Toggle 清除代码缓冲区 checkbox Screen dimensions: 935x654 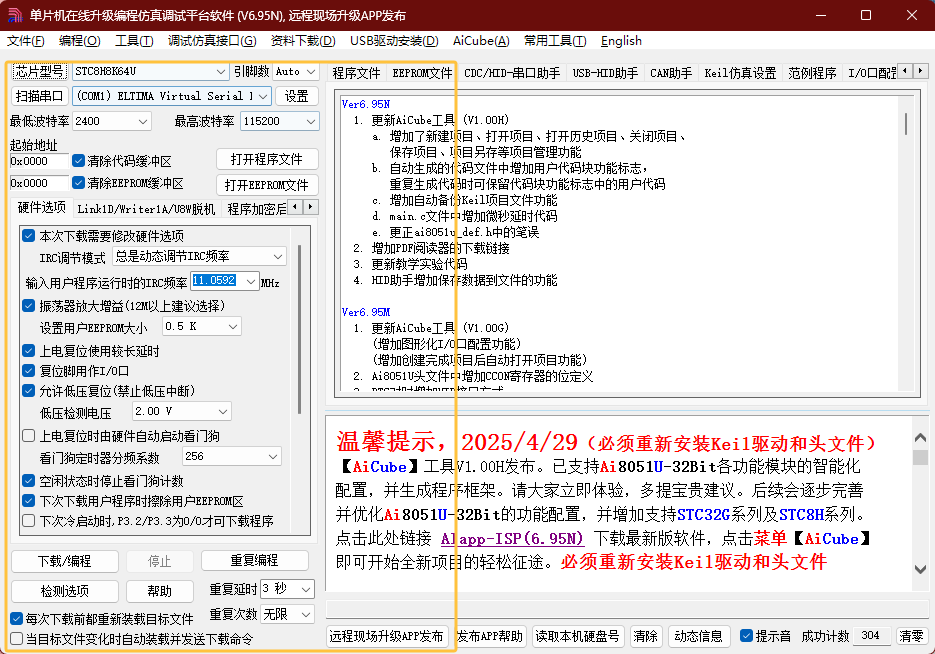[78, 161]
